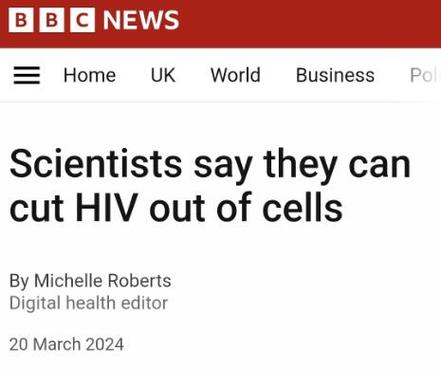Click the NEWS wordmark in the header

coord(141,20)
